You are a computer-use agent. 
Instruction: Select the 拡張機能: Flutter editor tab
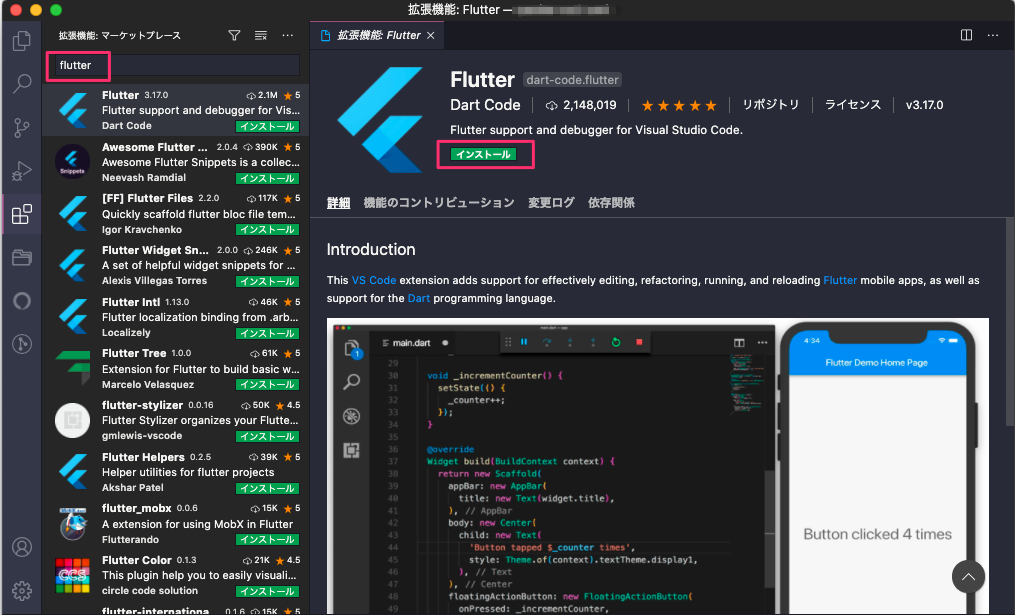point(379,36)
